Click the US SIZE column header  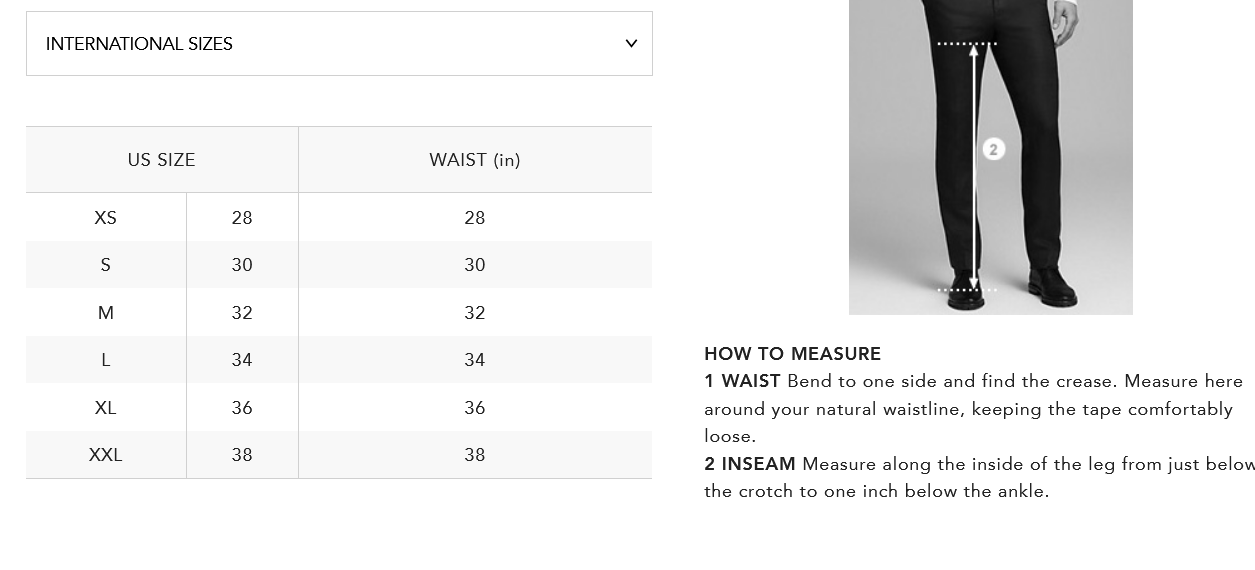coord(161,160)
